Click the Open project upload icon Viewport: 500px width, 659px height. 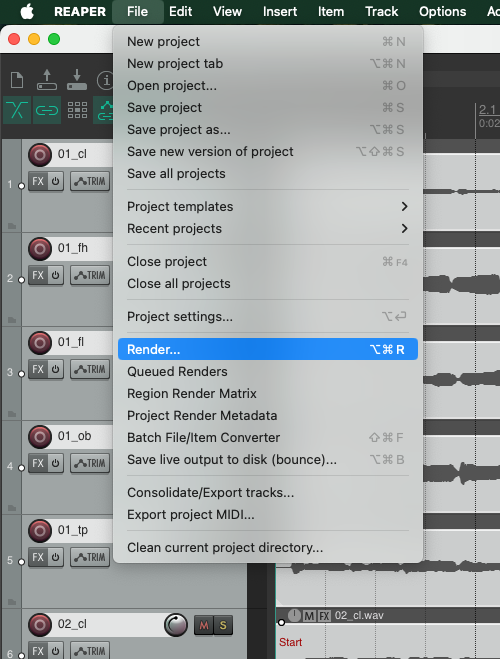pyautogui.click(x=47, y=80)
